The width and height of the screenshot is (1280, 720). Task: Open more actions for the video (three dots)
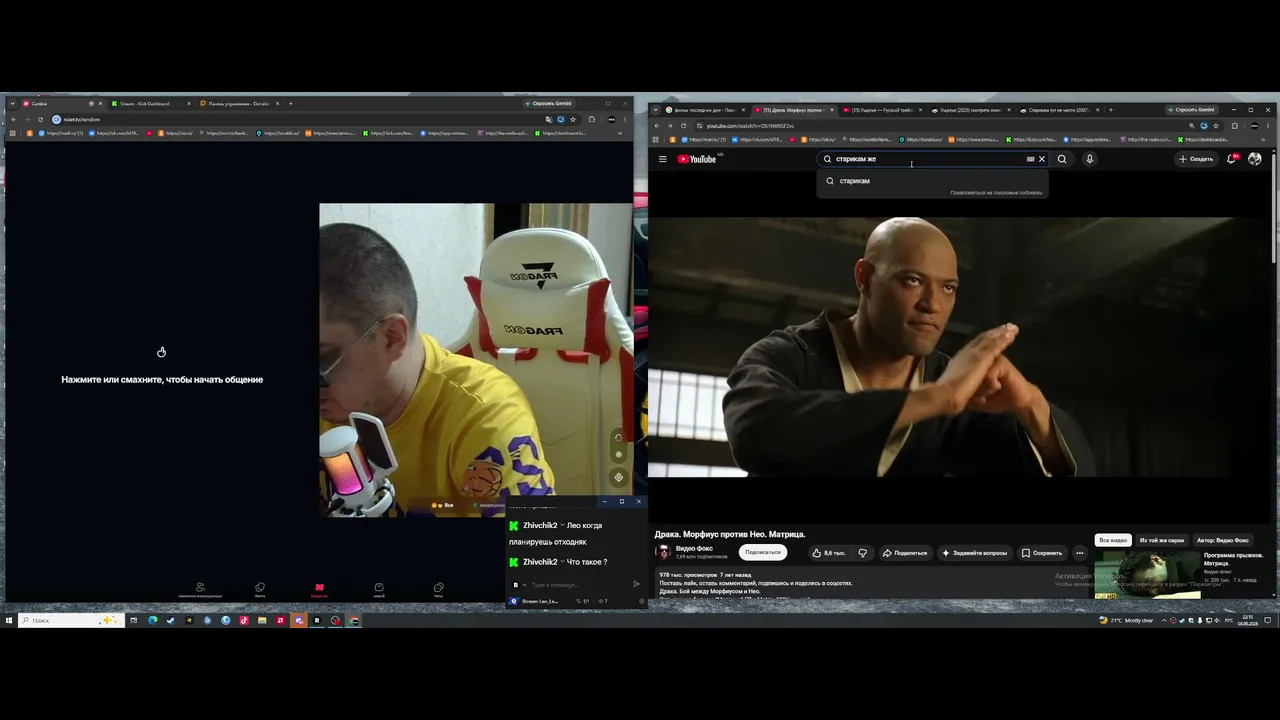tap(1079, 553)
